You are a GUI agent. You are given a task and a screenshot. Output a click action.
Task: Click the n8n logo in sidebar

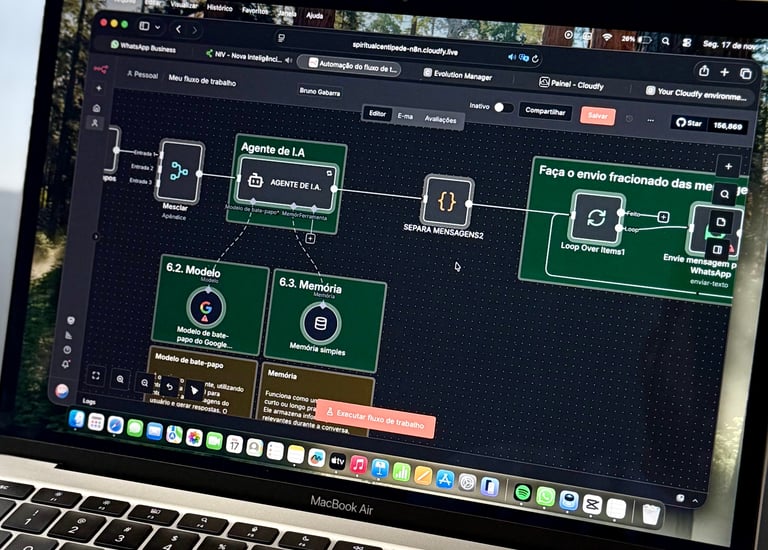click(101, 69)
